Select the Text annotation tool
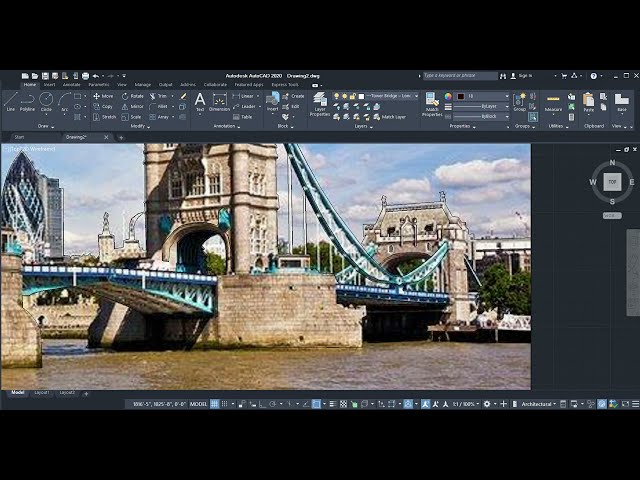640x480 pixels. pyautogui.click(x=200, y=102)
